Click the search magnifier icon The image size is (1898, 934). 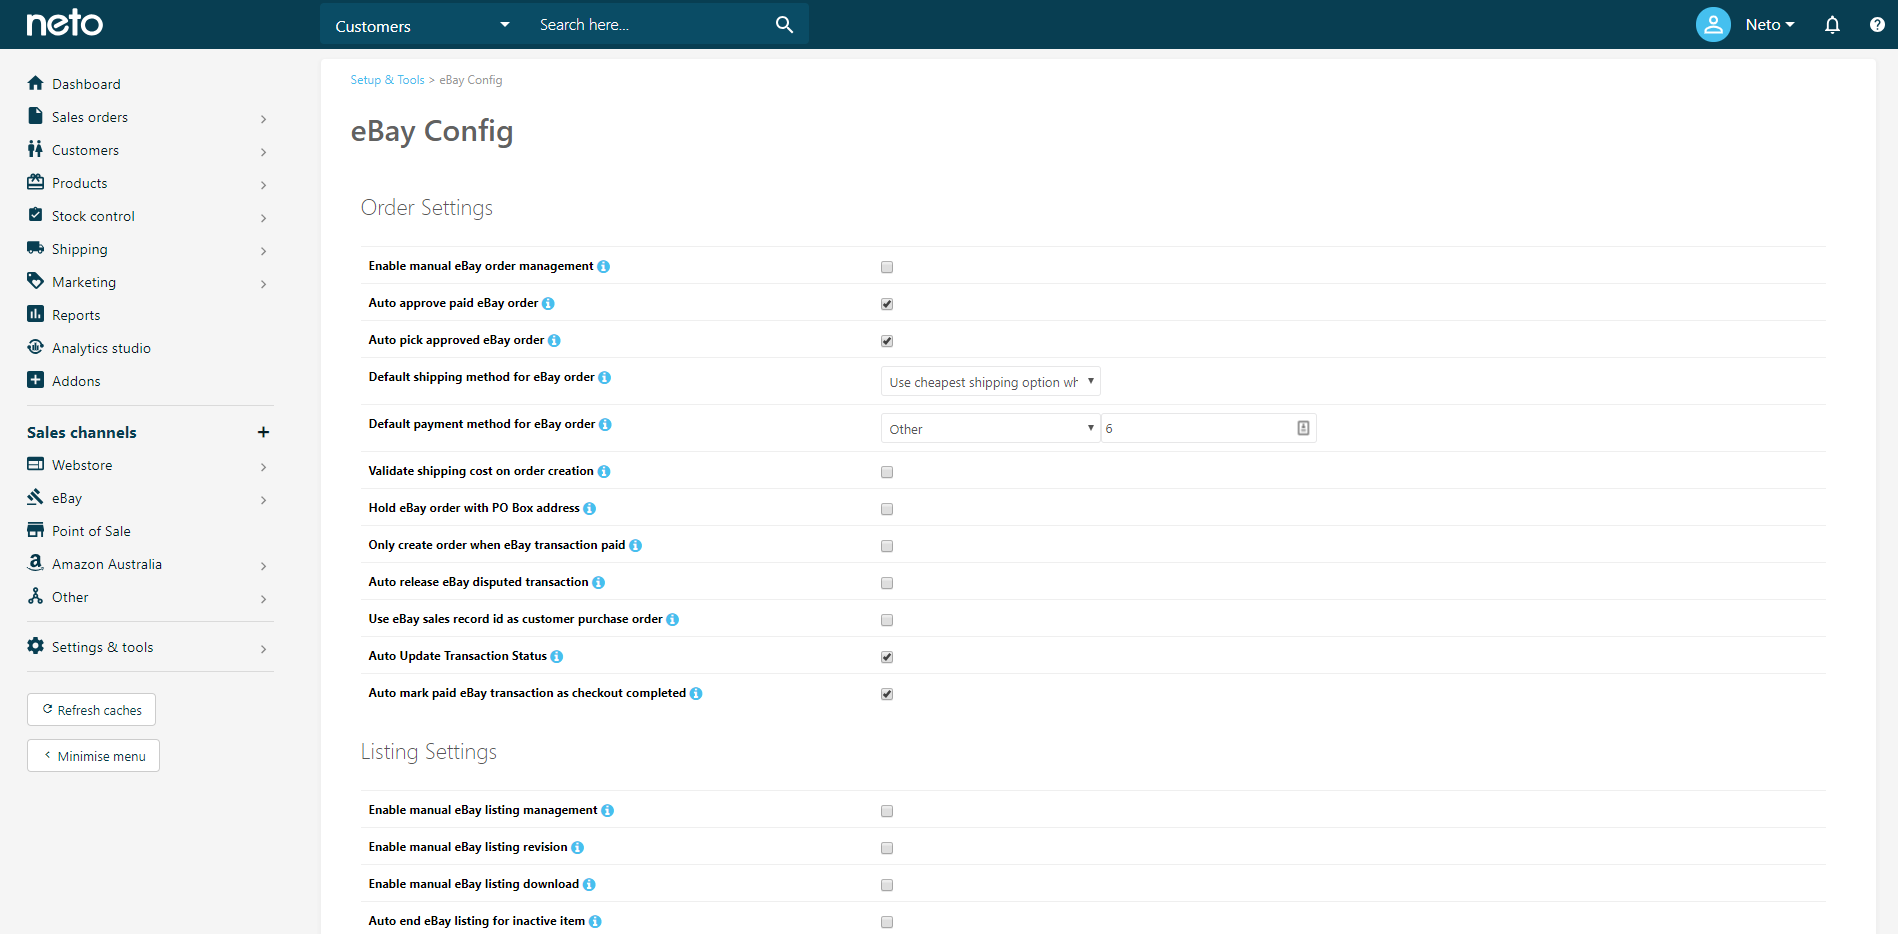[784, 24]
